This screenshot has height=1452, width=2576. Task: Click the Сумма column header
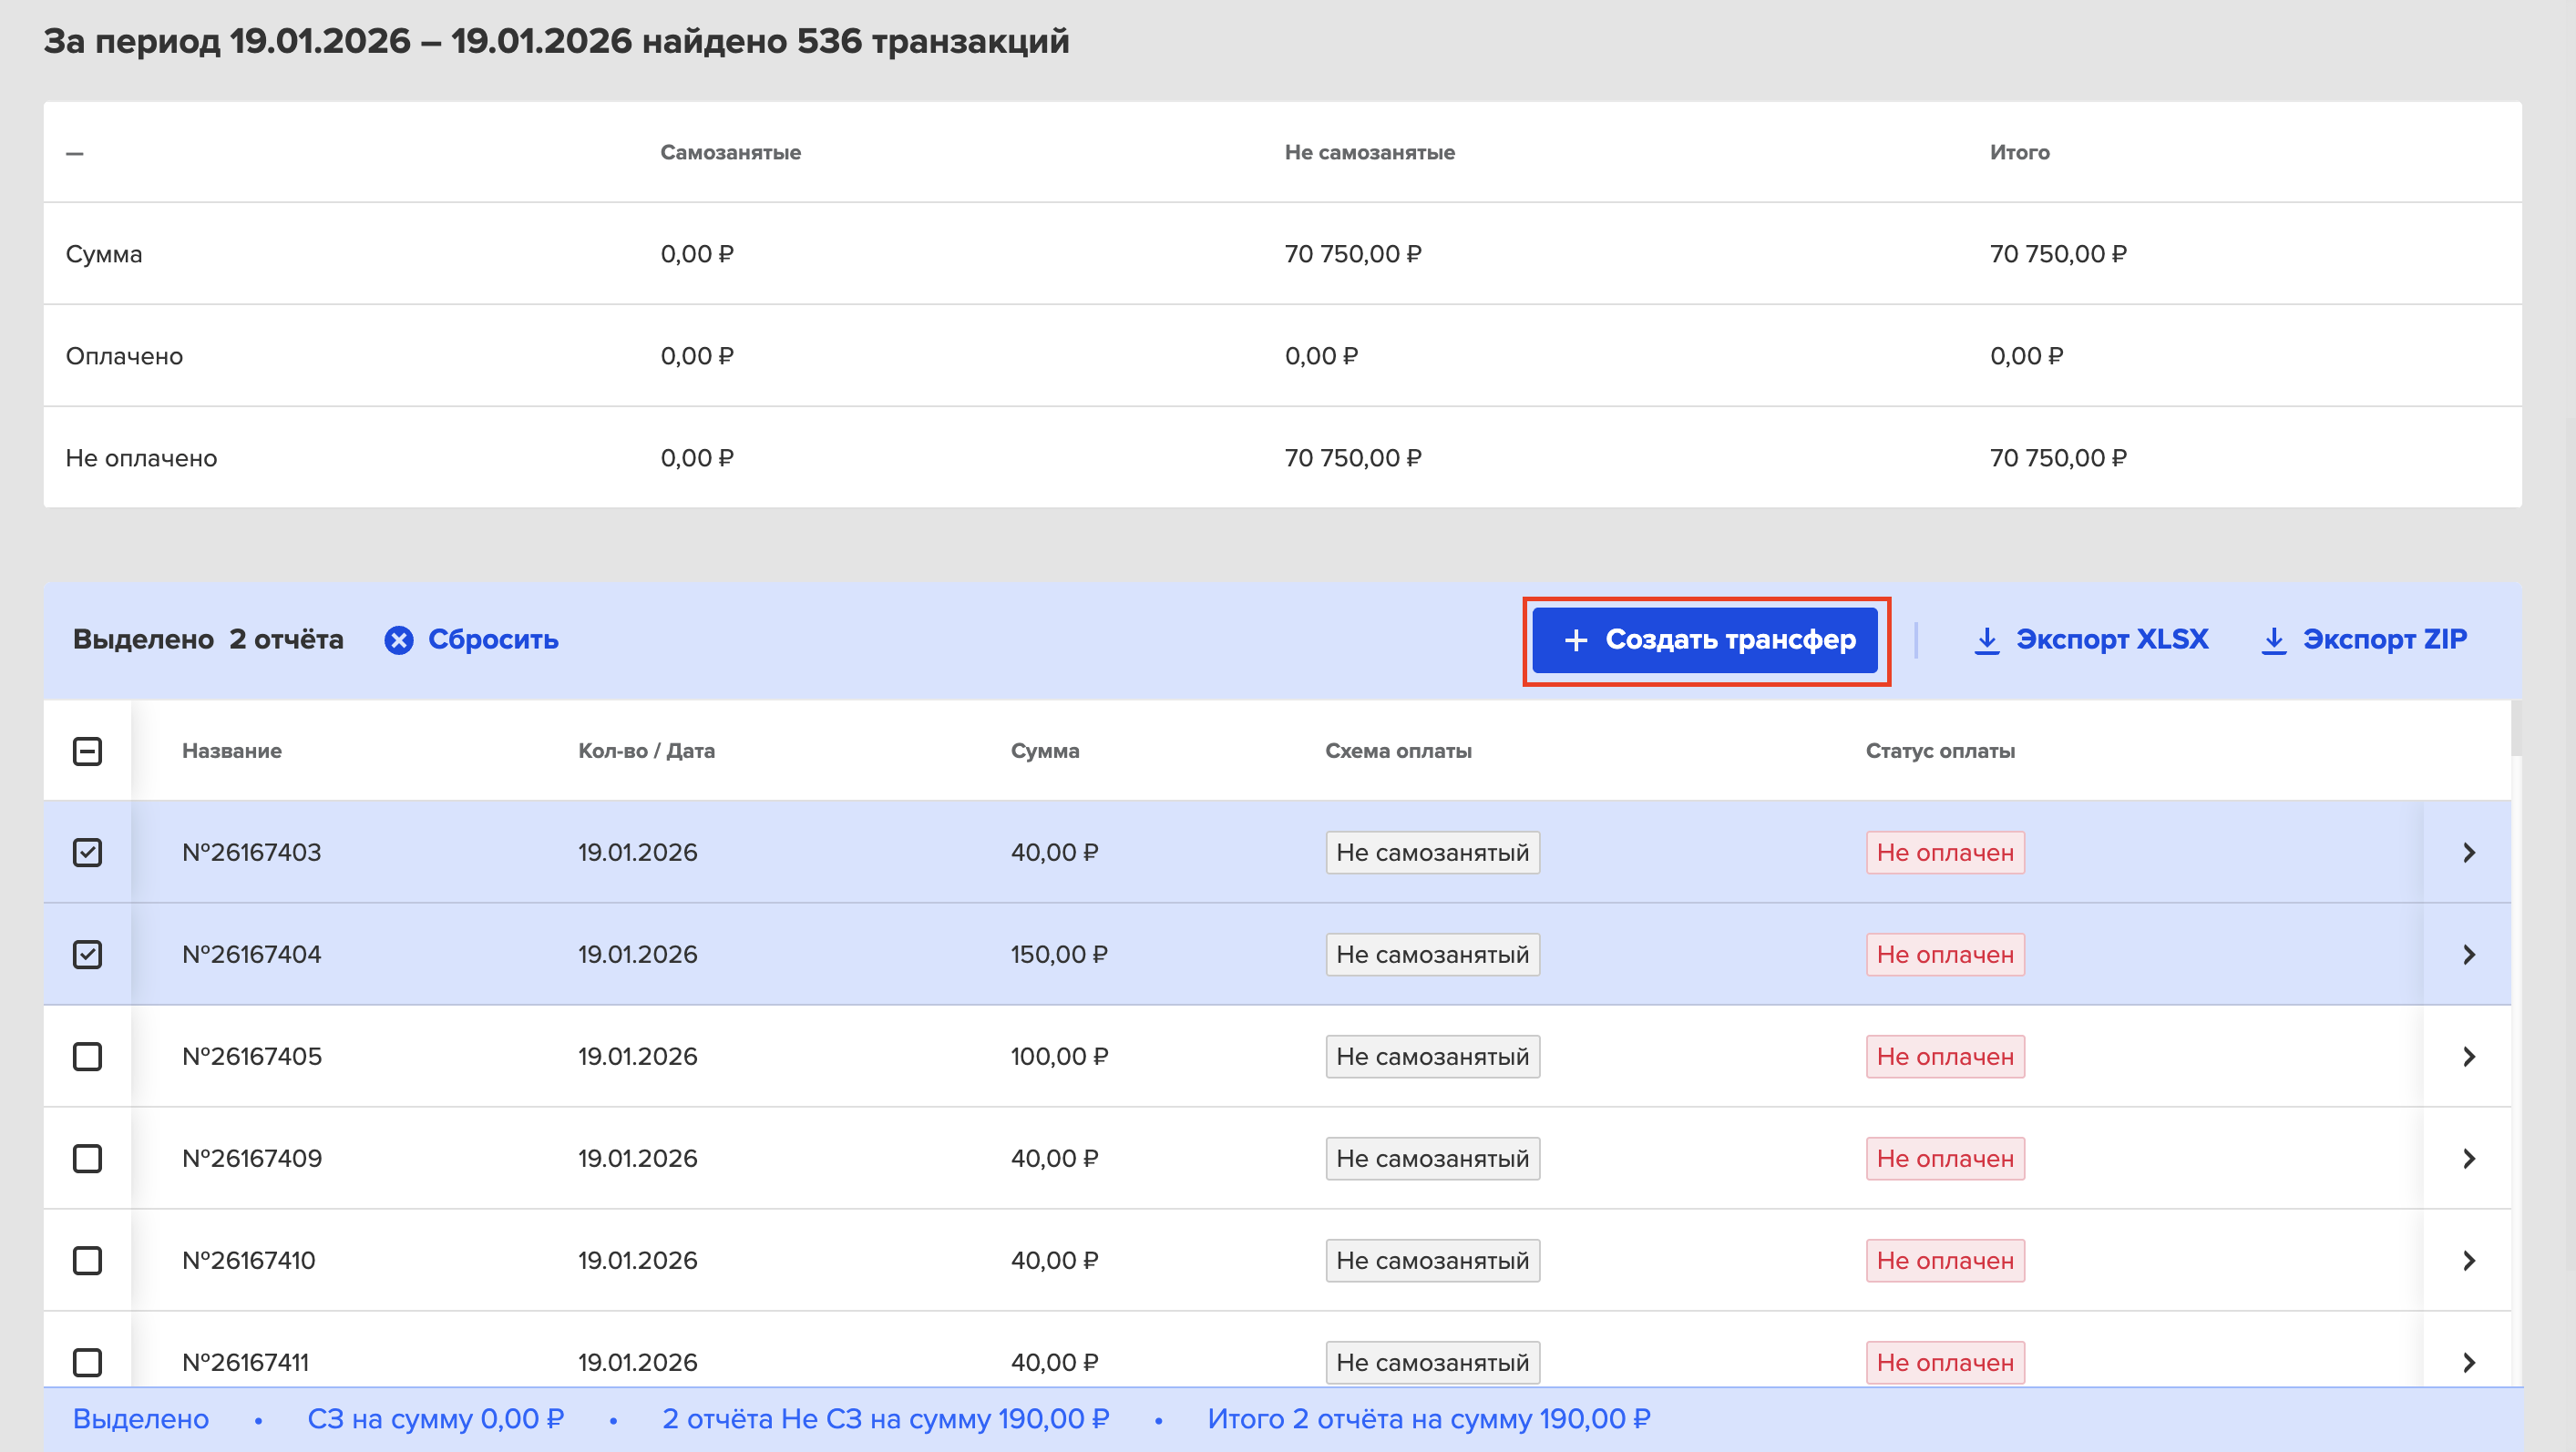pos(1045,751)
